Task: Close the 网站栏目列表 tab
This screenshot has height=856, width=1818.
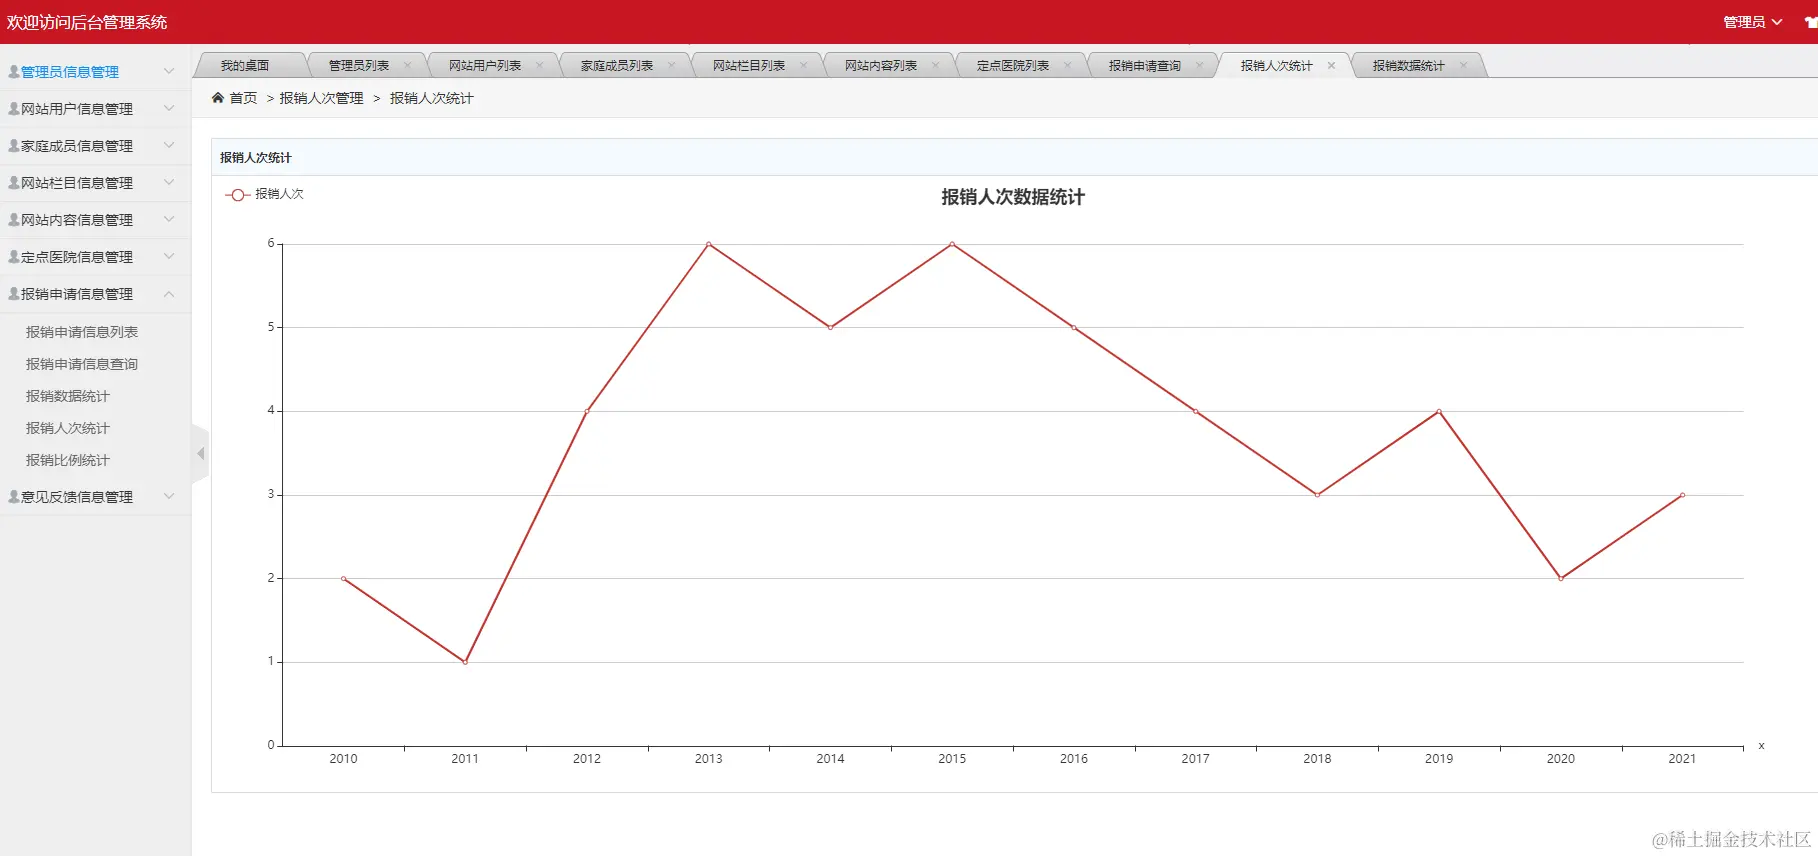Action: (803, 66)
